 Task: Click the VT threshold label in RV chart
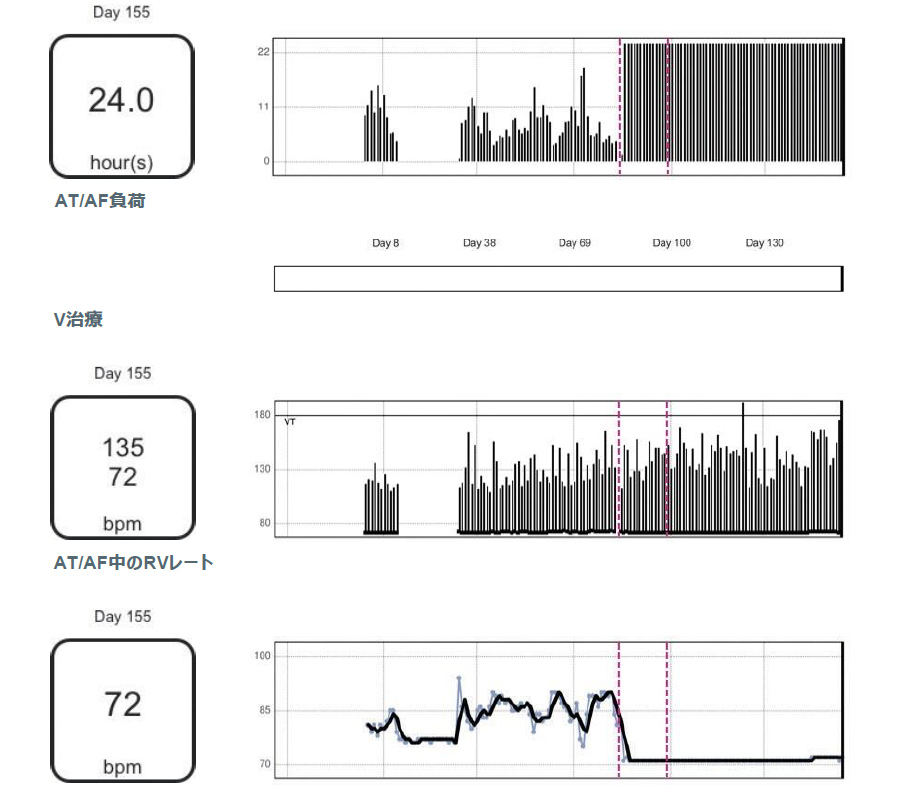click(x=290, y=422)
